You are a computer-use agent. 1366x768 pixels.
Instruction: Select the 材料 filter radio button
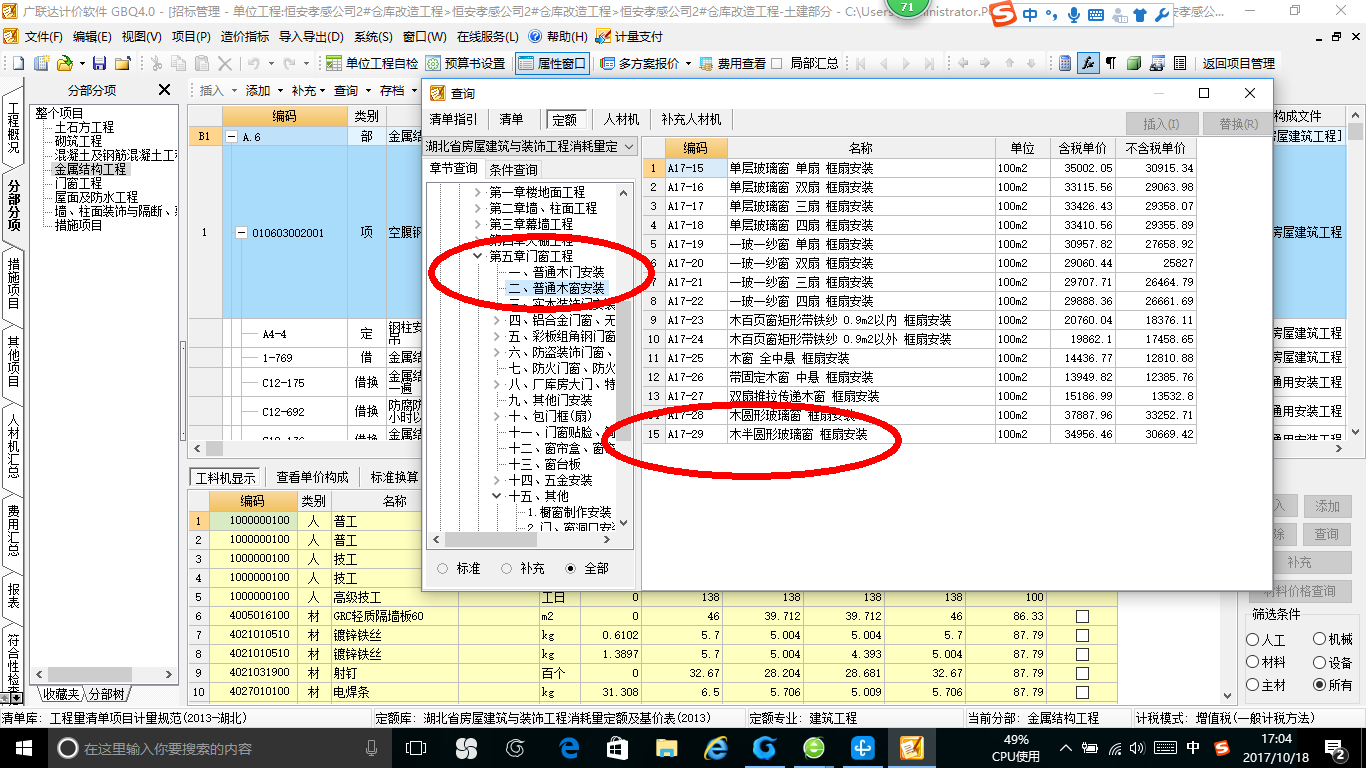[x=1253, y=662]
